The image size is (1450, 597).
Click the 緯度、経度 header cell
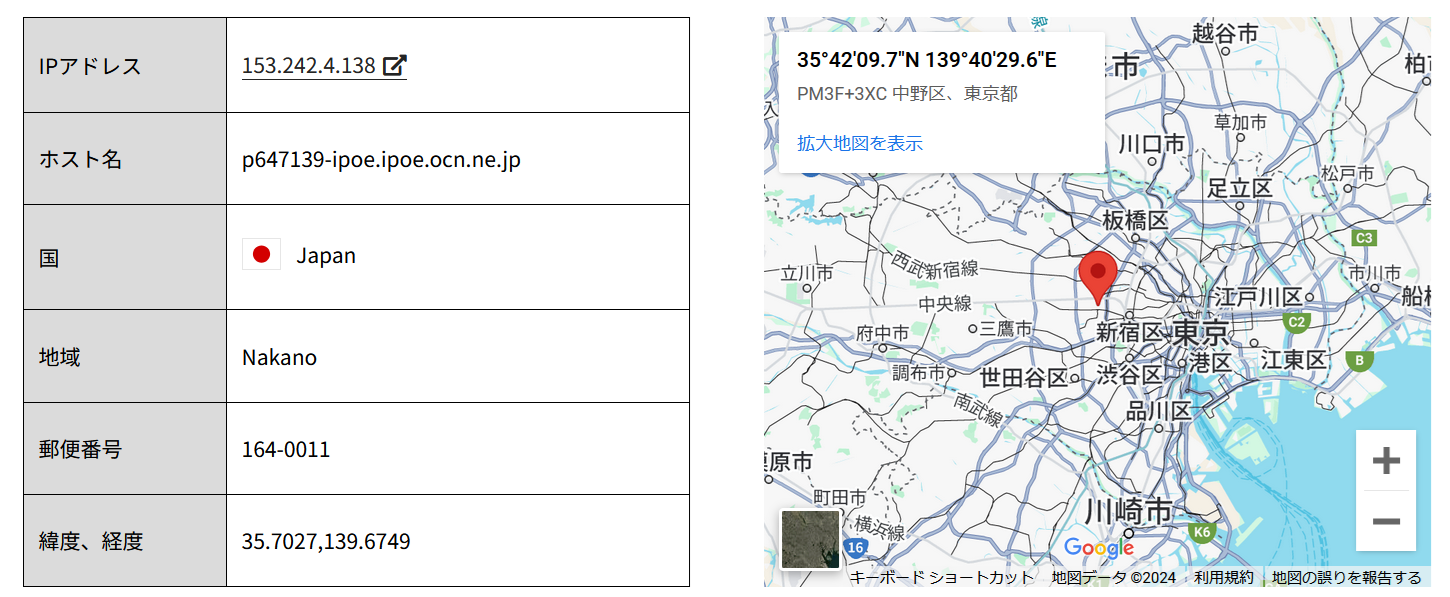click(x=125, y=541)
